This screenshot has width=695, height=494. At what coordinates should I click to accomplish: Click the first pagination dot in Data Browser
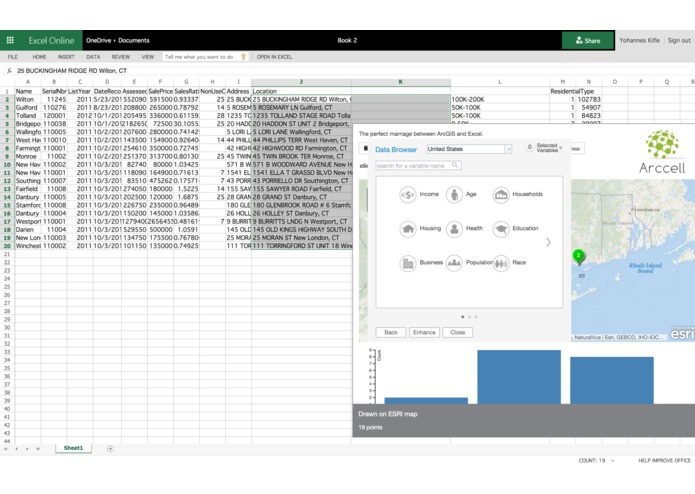point(463,317)
